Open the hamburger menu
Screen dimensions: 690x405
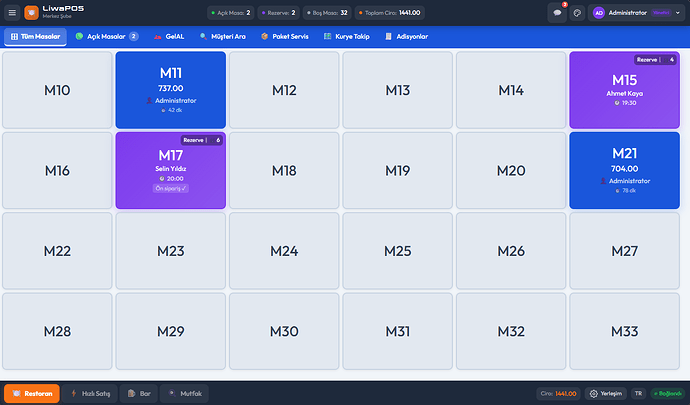[12, 13]
